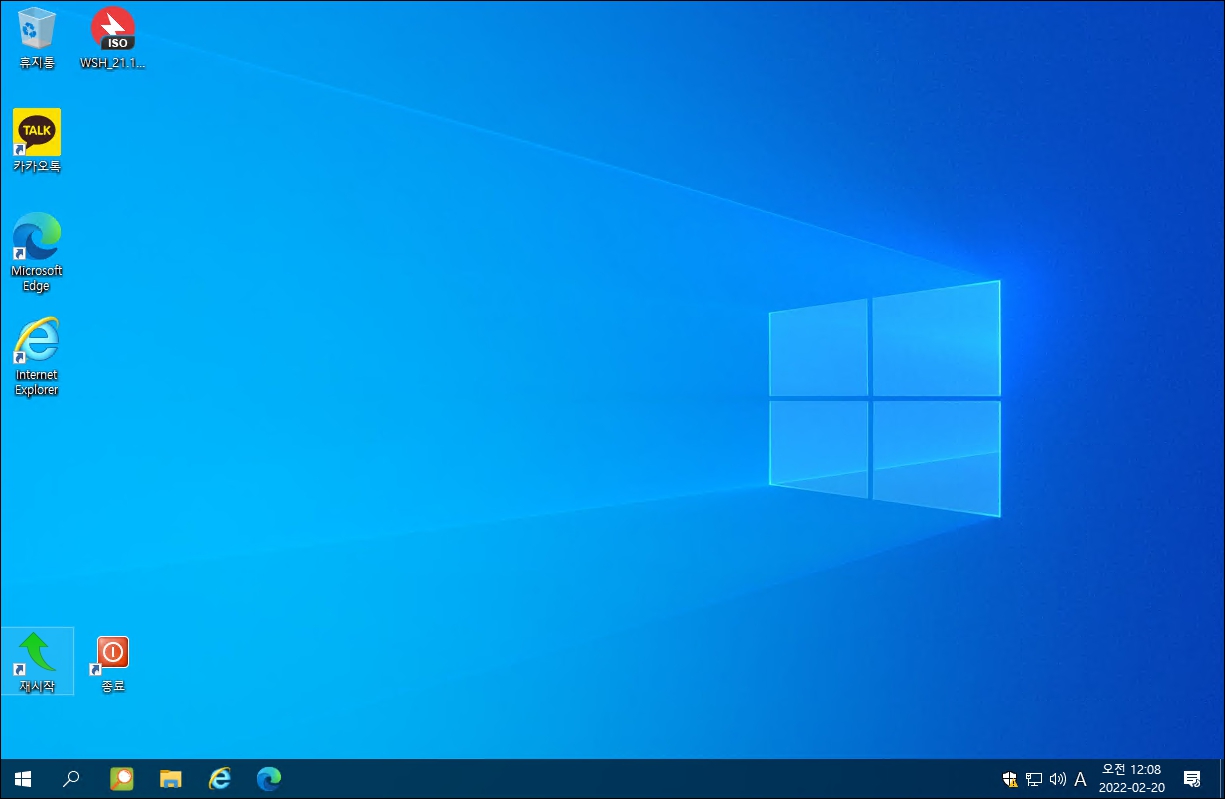
Task: Select the red shutdown (종료) shortcut
Action: tap(113, 664)
